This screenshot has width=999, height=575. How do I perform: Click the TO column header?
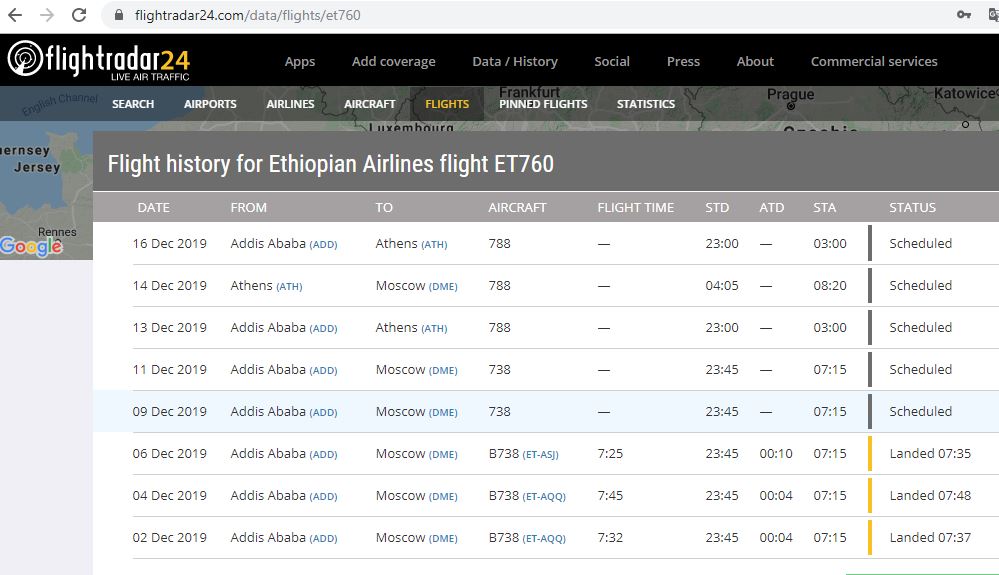click(x=384, y=208)
